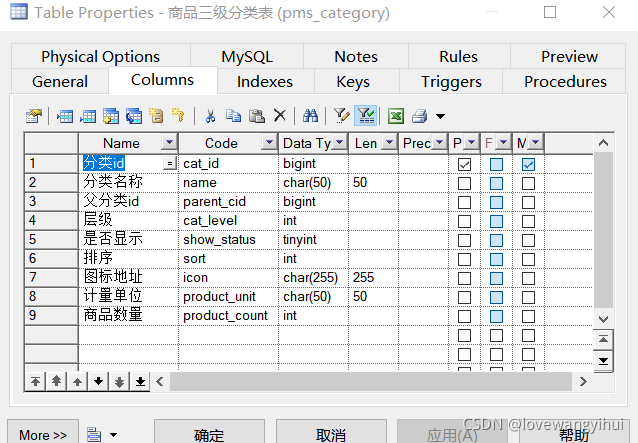Check Primary key for icon row

(464, 278)
